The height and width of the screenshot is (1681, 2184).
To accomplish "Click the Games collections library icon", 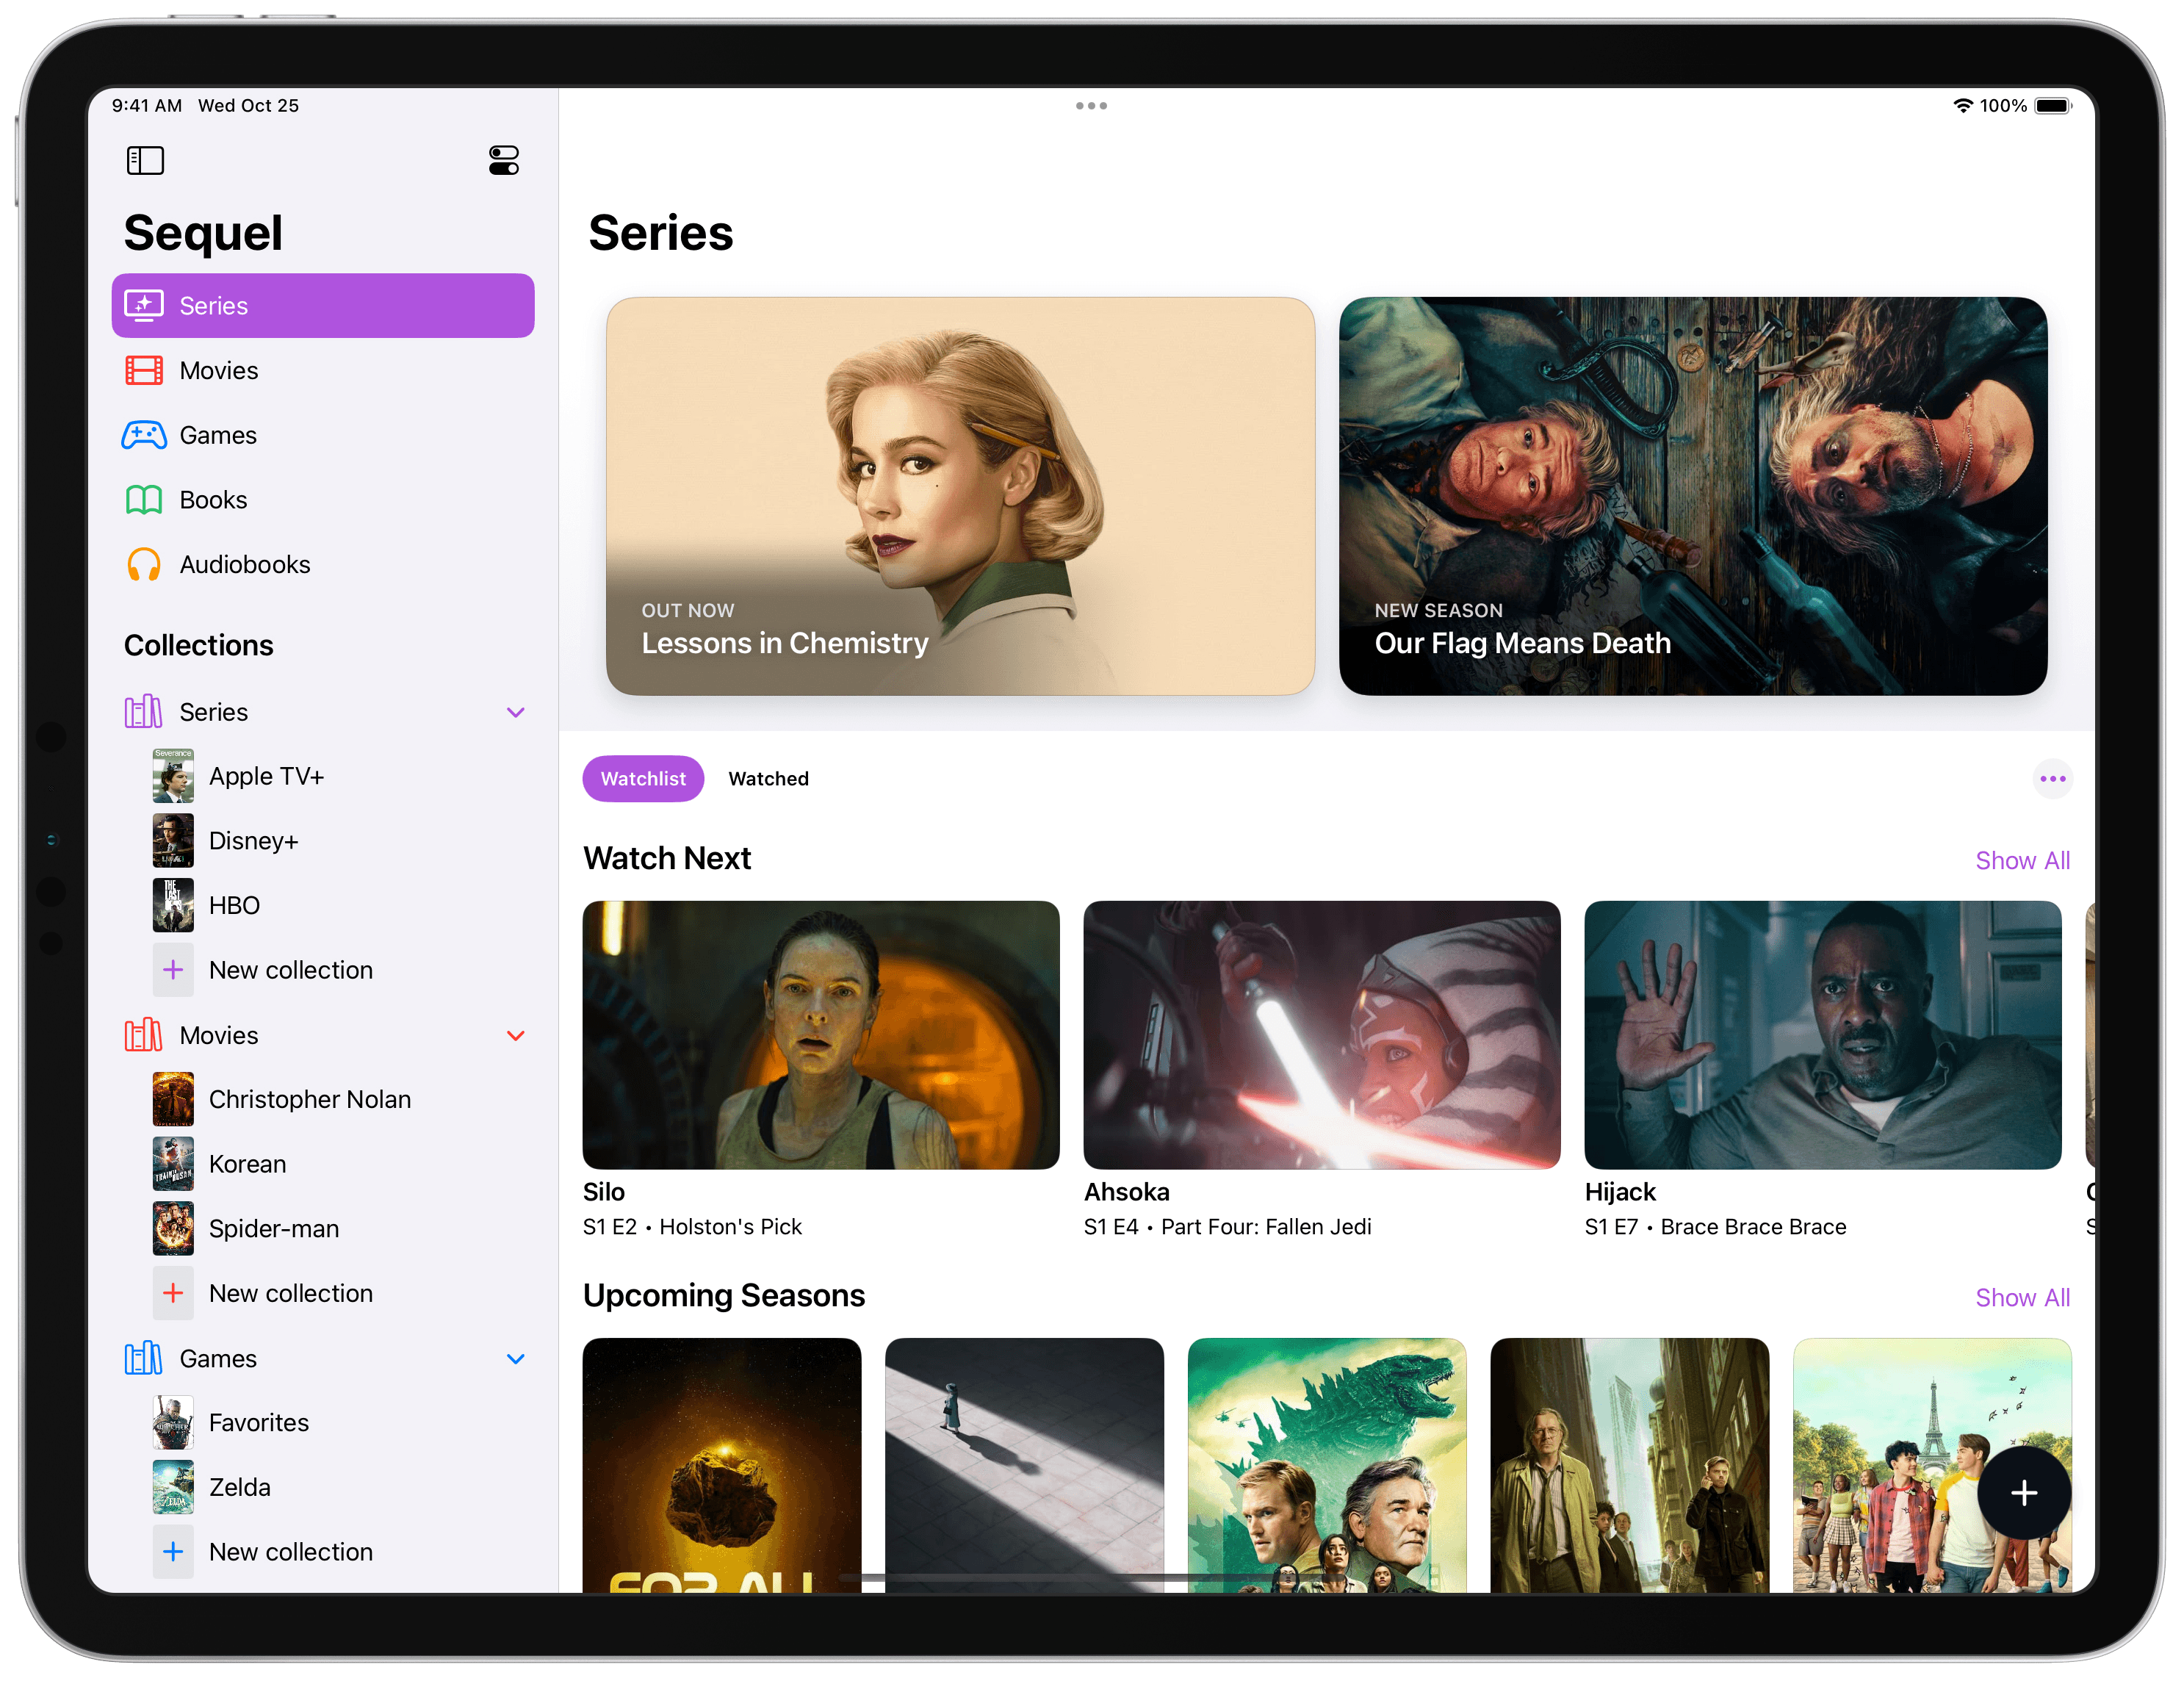I will pos(143,1359).
